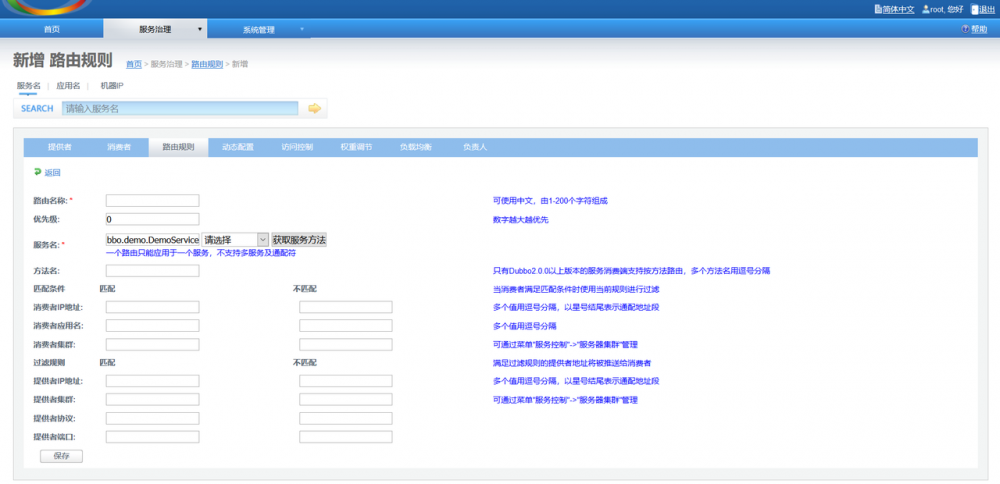Click the 保存 button
Screen dimensions: 1000x484
pyautogui.click(x=61, y=456)
